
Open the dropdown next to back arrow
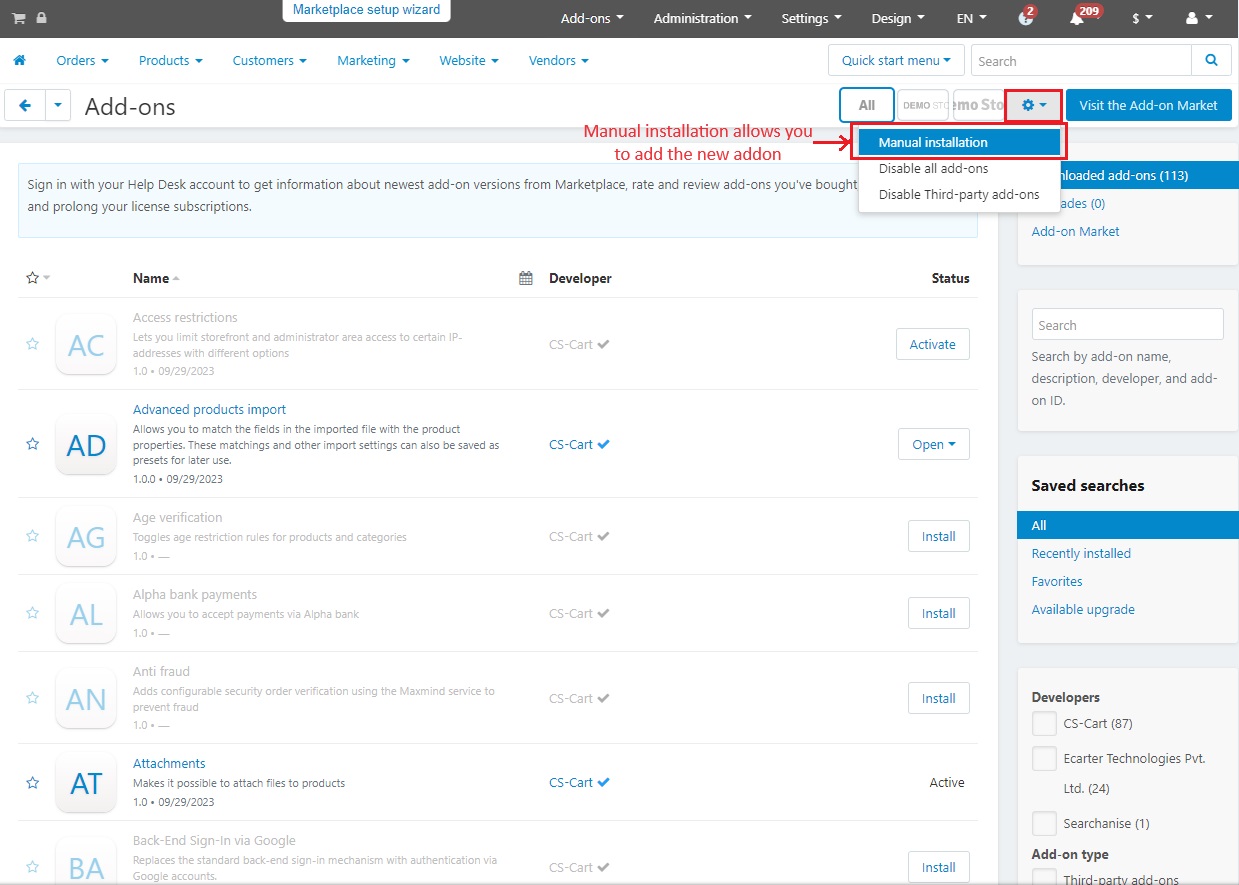58,105
